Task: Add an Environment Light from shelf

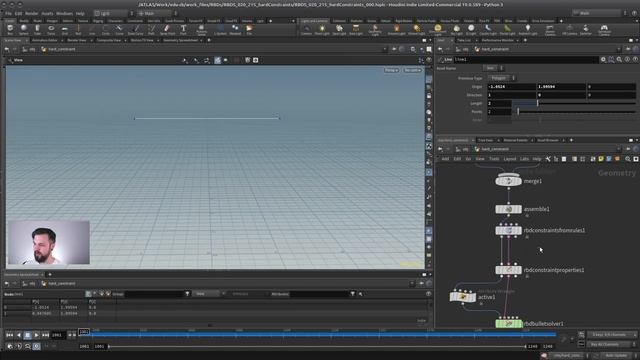Action: (x=438, y=29)
